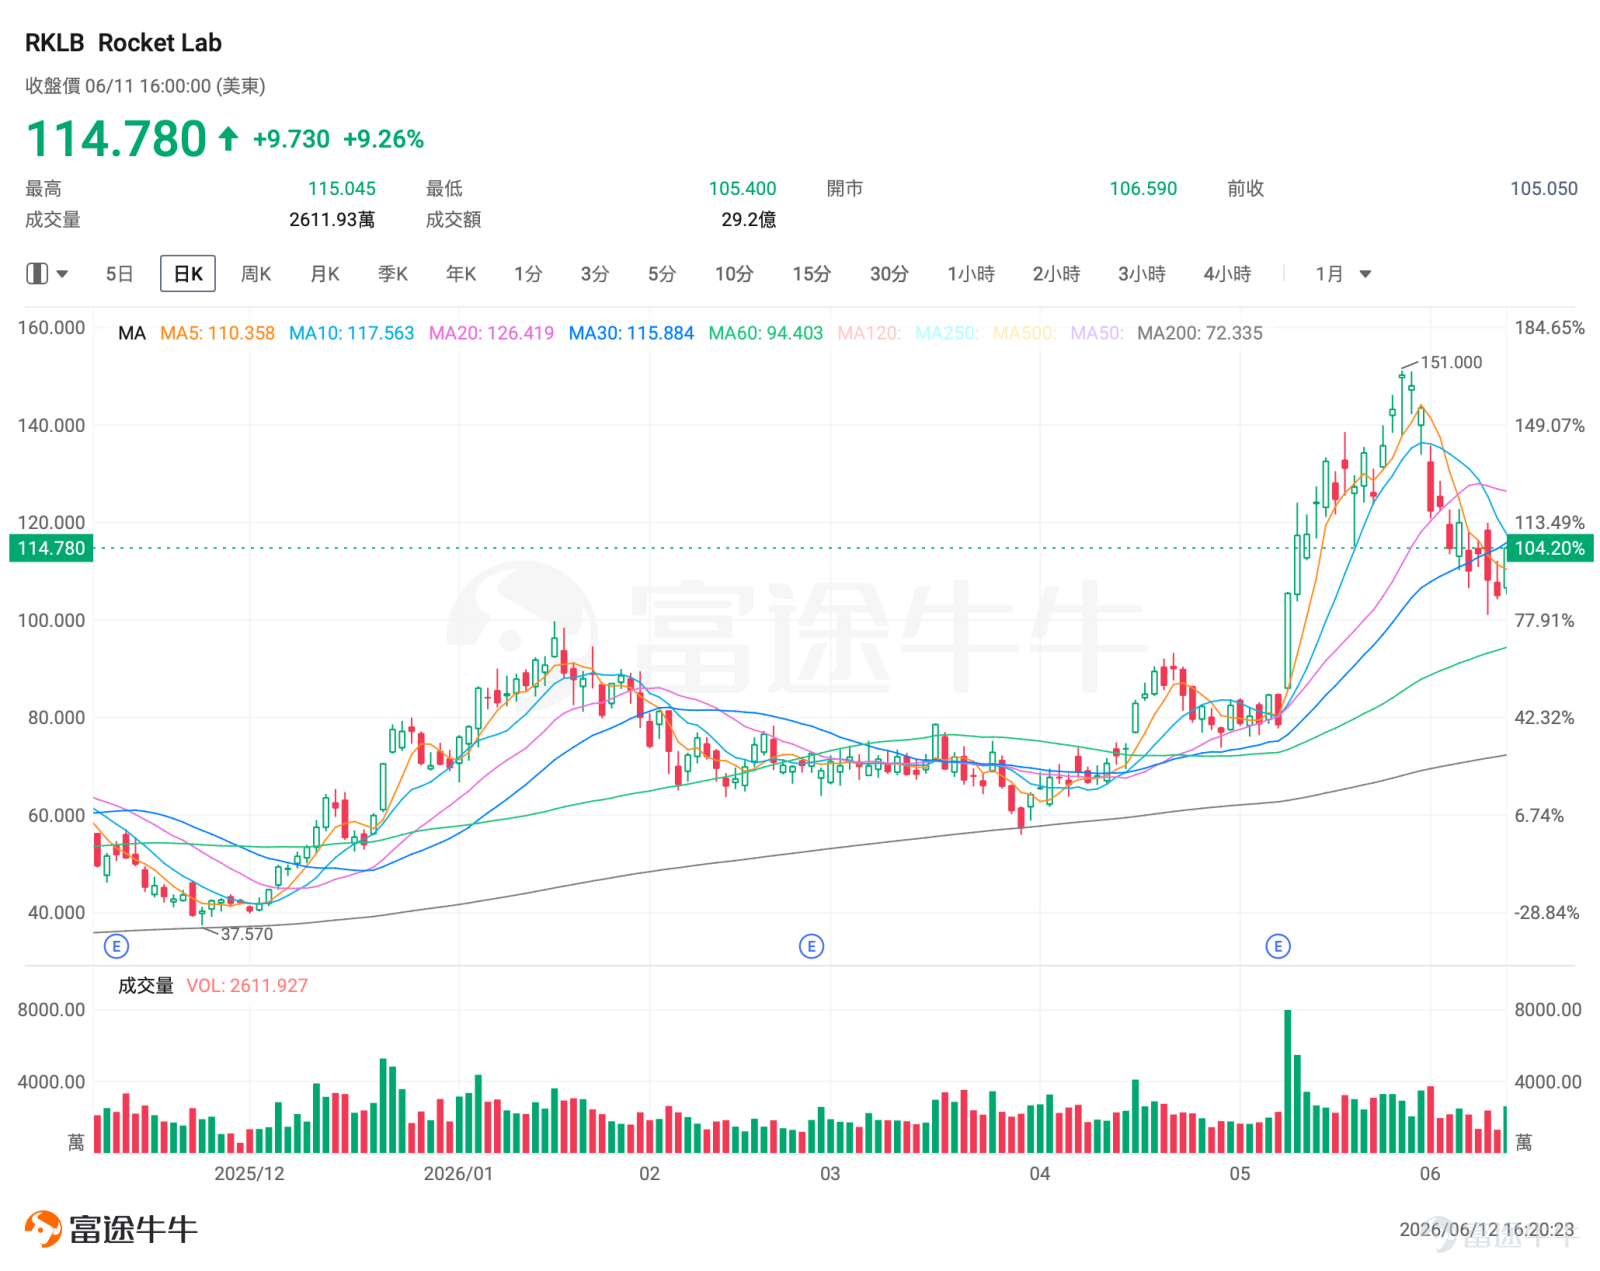The image size is (1600, 1271).
Task: Select the 3分 interval
Action: click(595, 274)
